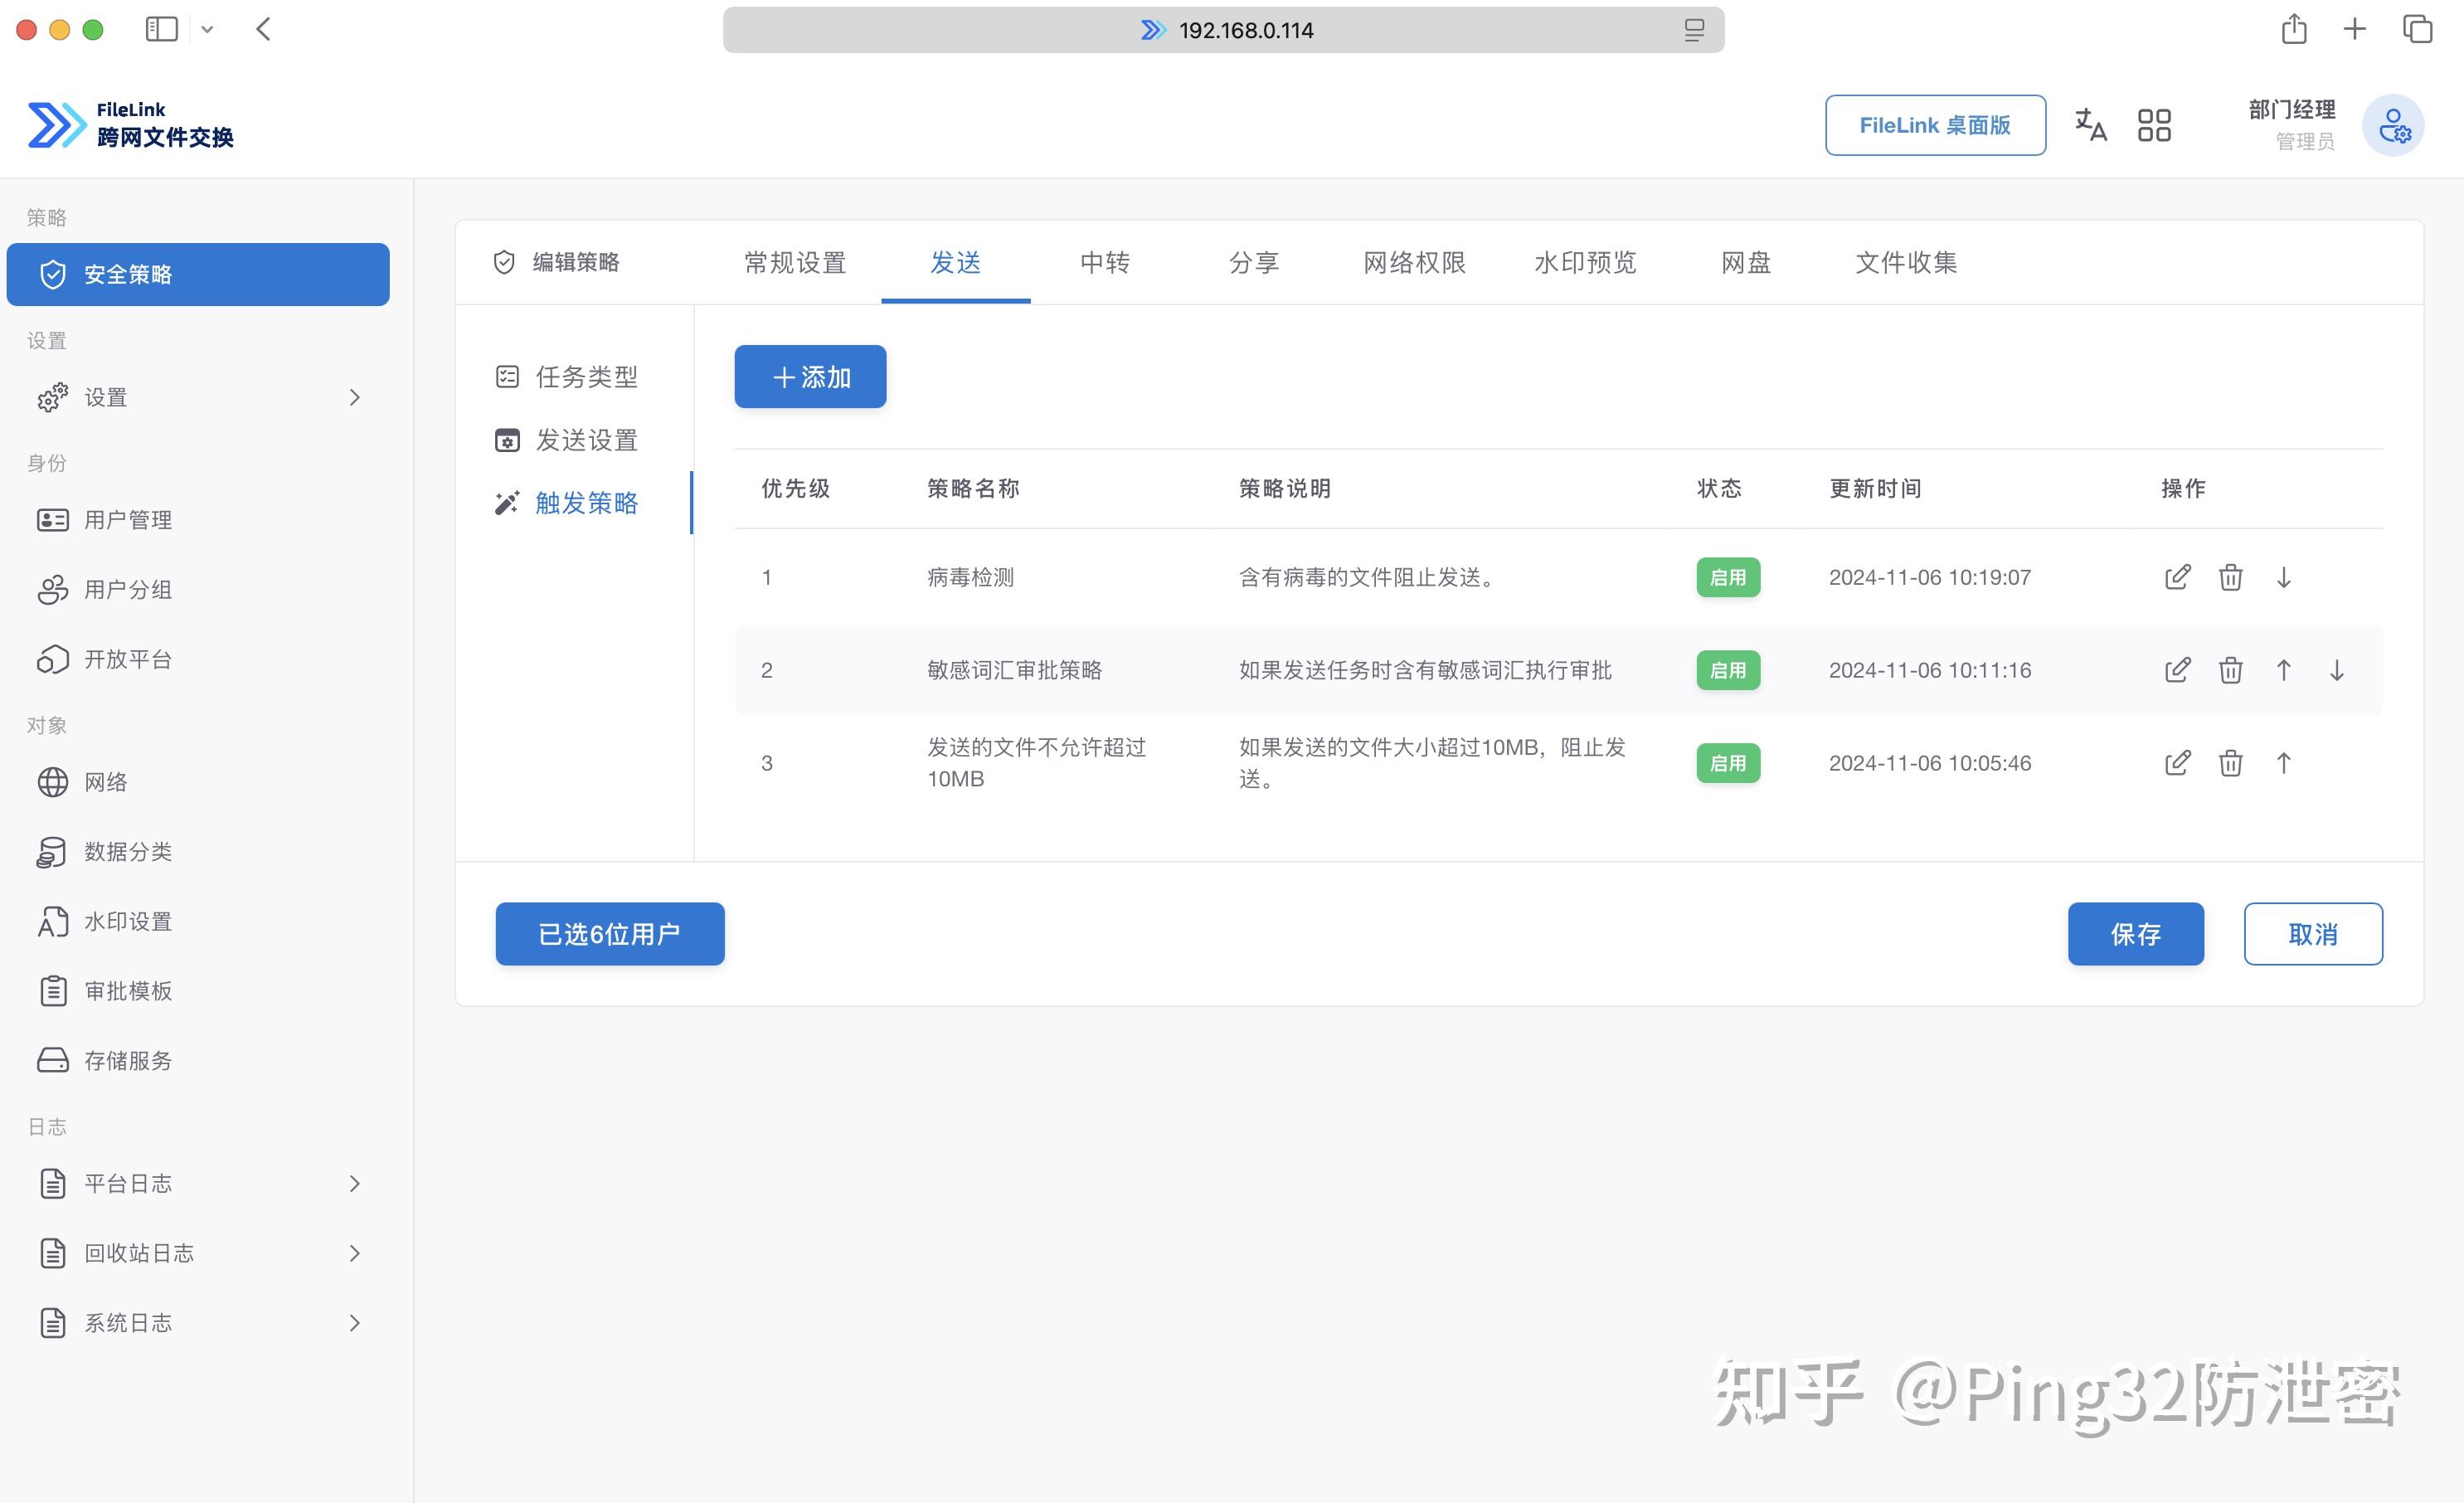Expand the 回收站日志 sidebar section
This screenshot has height=1503, width=2464.
pos(198,1253)
